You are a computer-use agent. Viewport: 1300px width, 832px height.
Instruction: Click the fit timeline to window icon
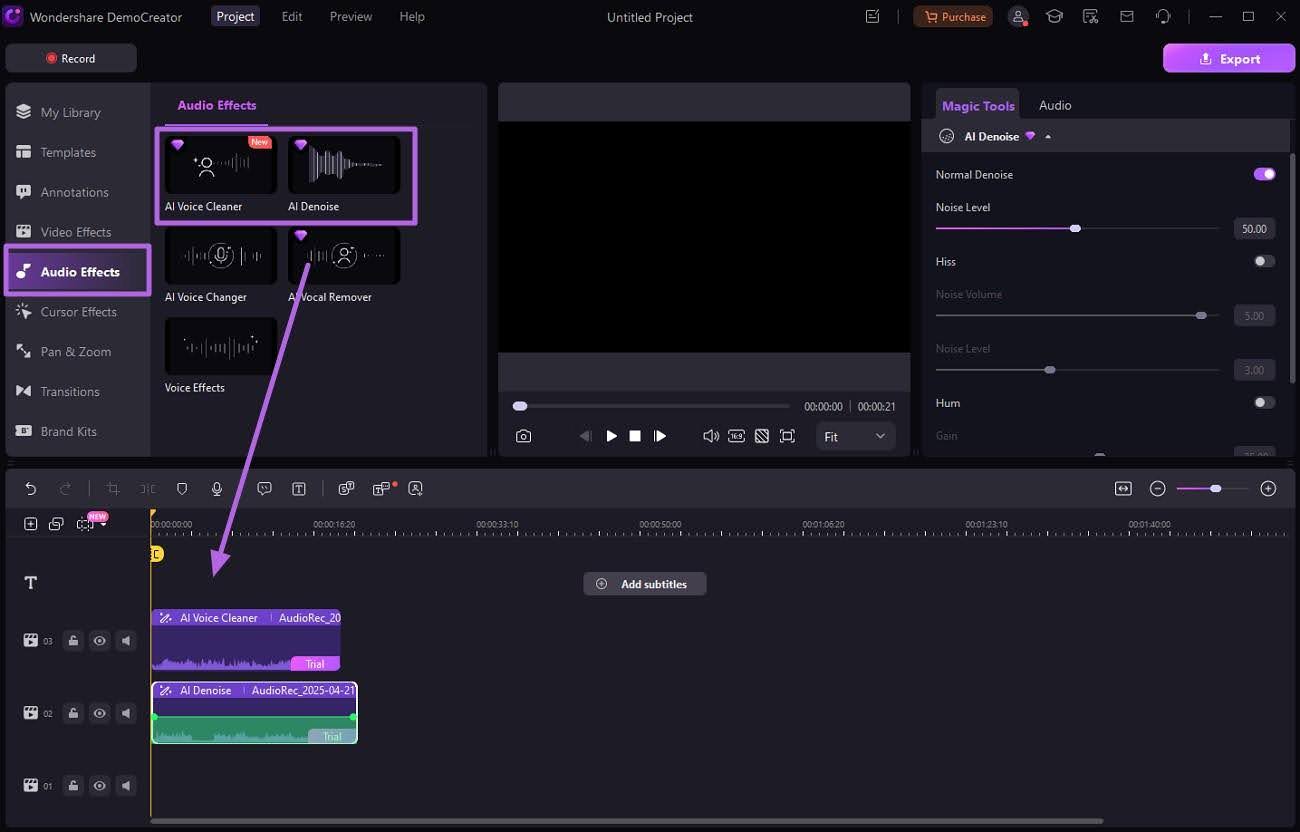tap(1123, 488)
